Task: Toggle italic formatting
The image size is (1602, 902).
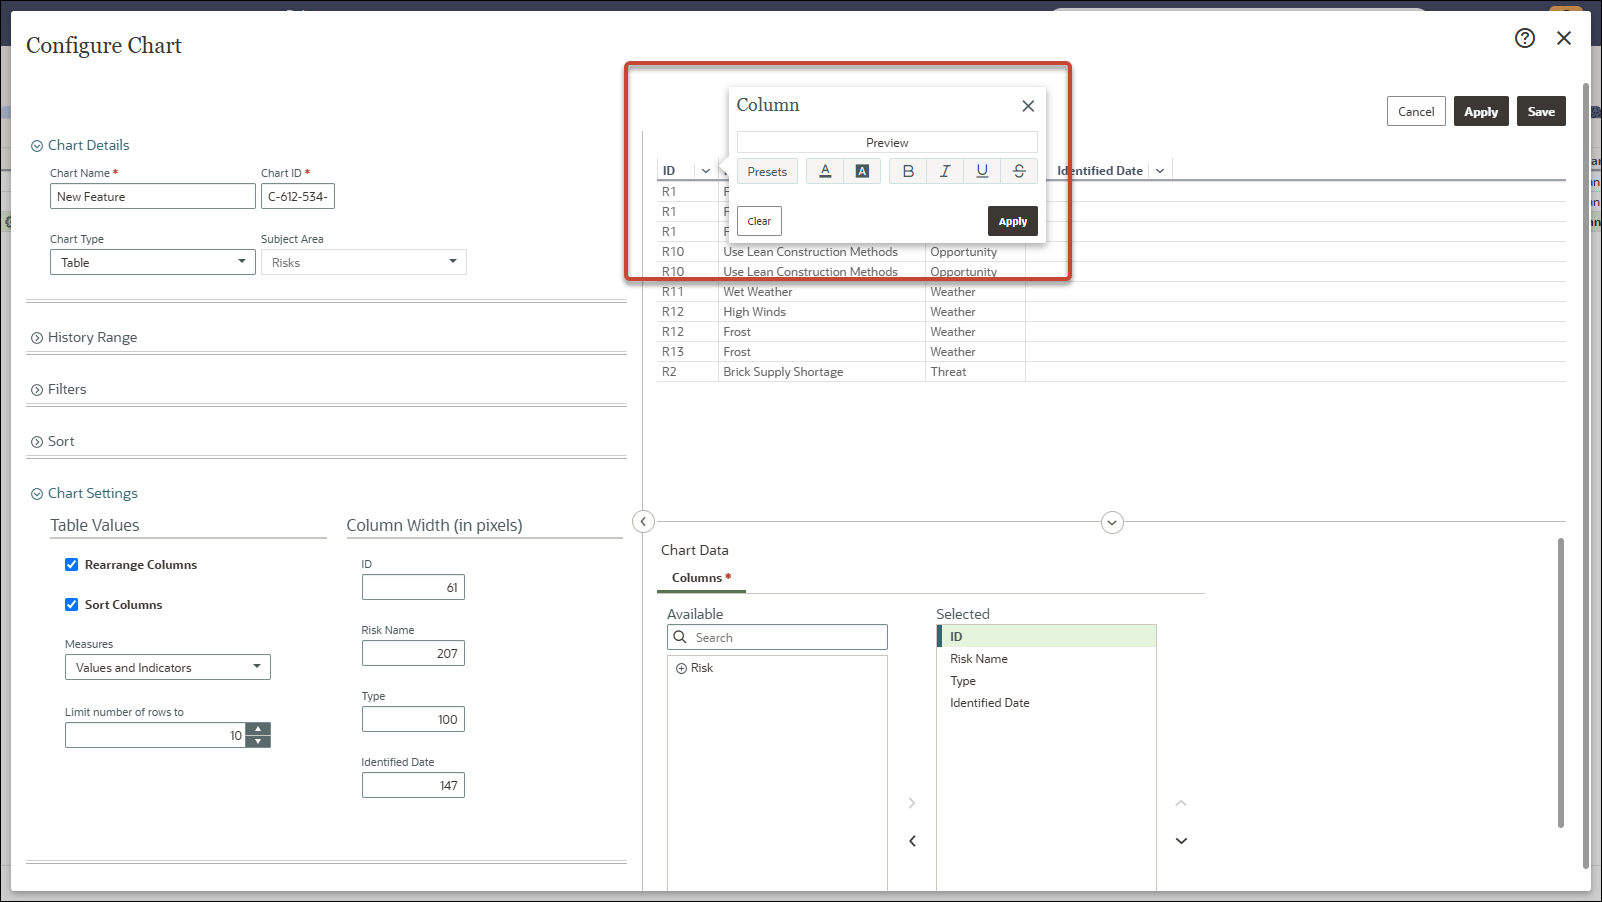Action: tap(945, 171)
